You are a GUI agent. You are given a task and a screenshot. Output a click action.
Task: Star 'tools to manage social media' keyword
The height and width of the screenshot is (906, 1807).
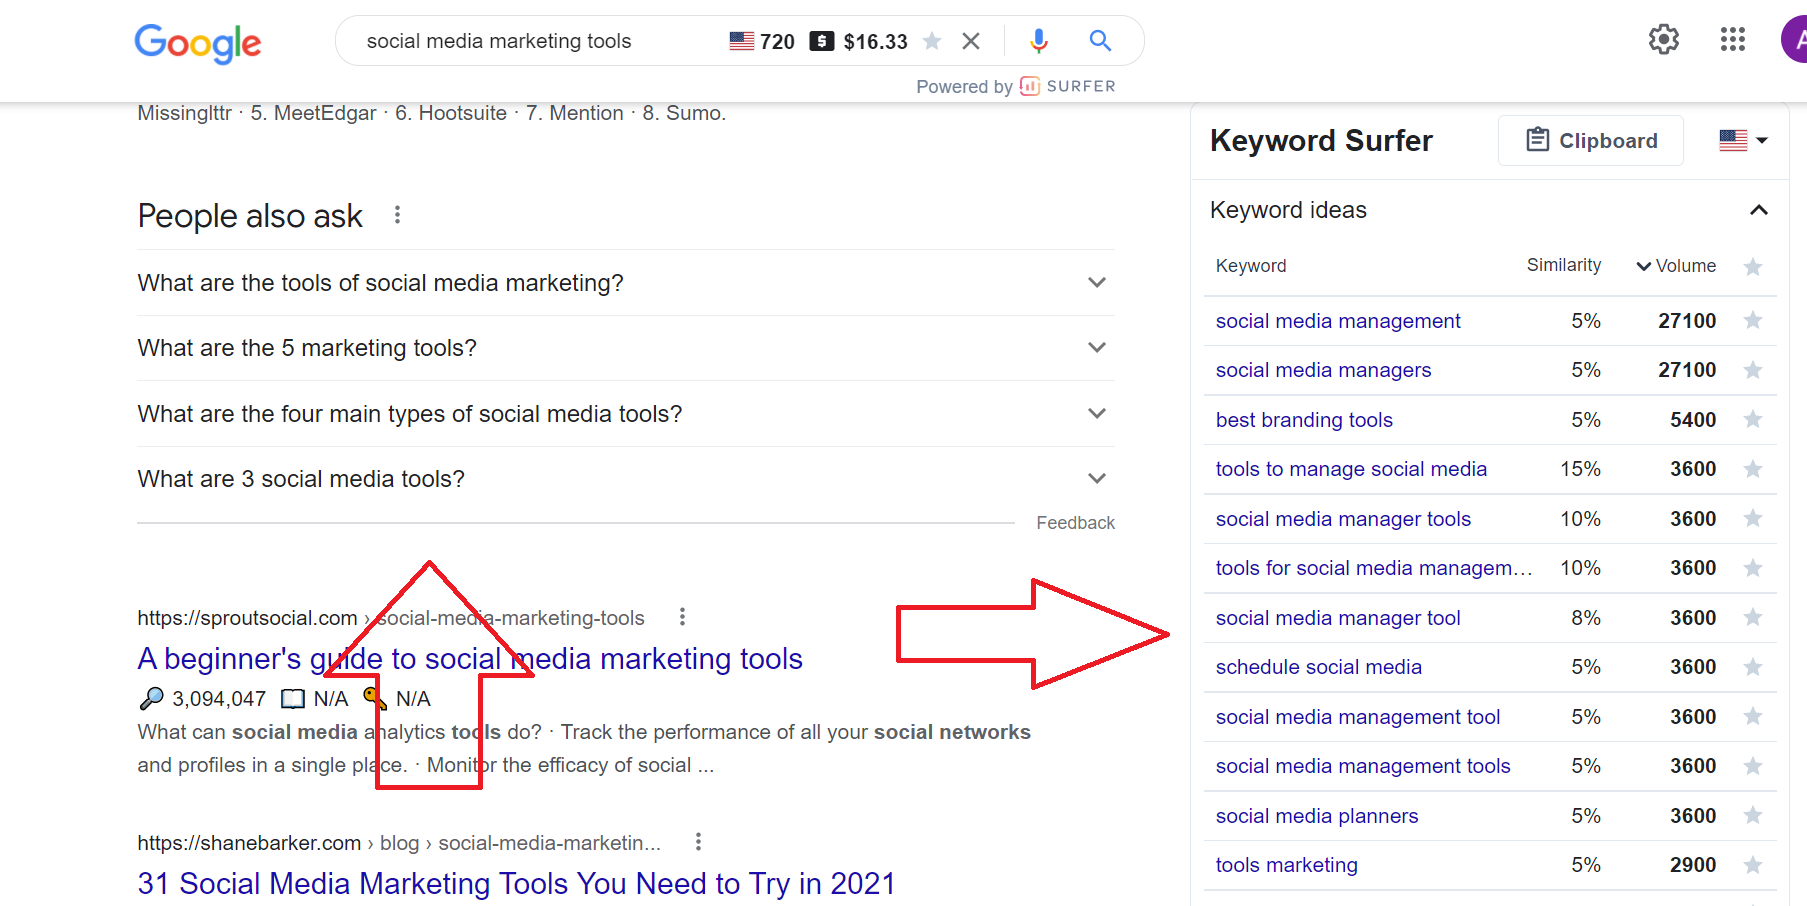[1752, 468]
